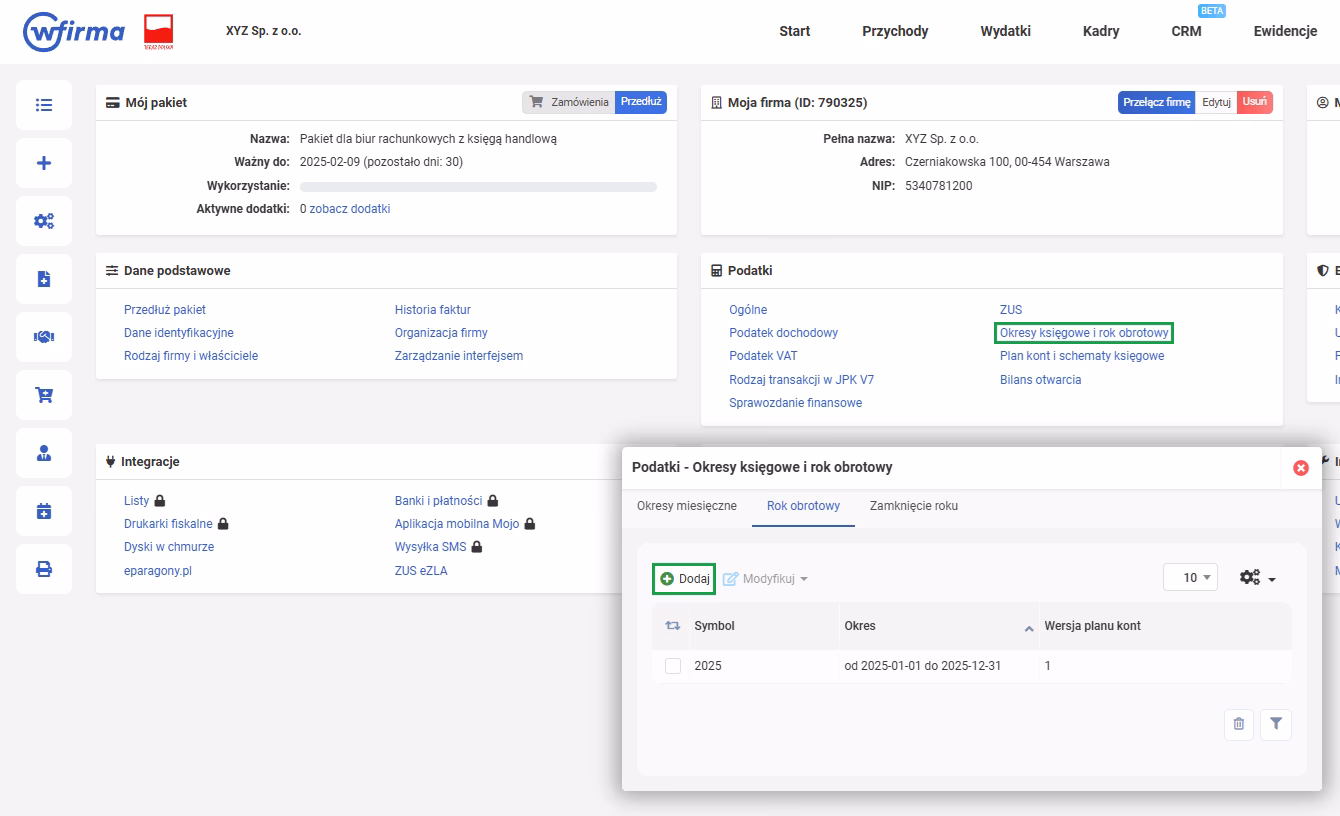Click the trash delete icon below table
This screenshot has width=1340, height=816.
(1239, 724)
